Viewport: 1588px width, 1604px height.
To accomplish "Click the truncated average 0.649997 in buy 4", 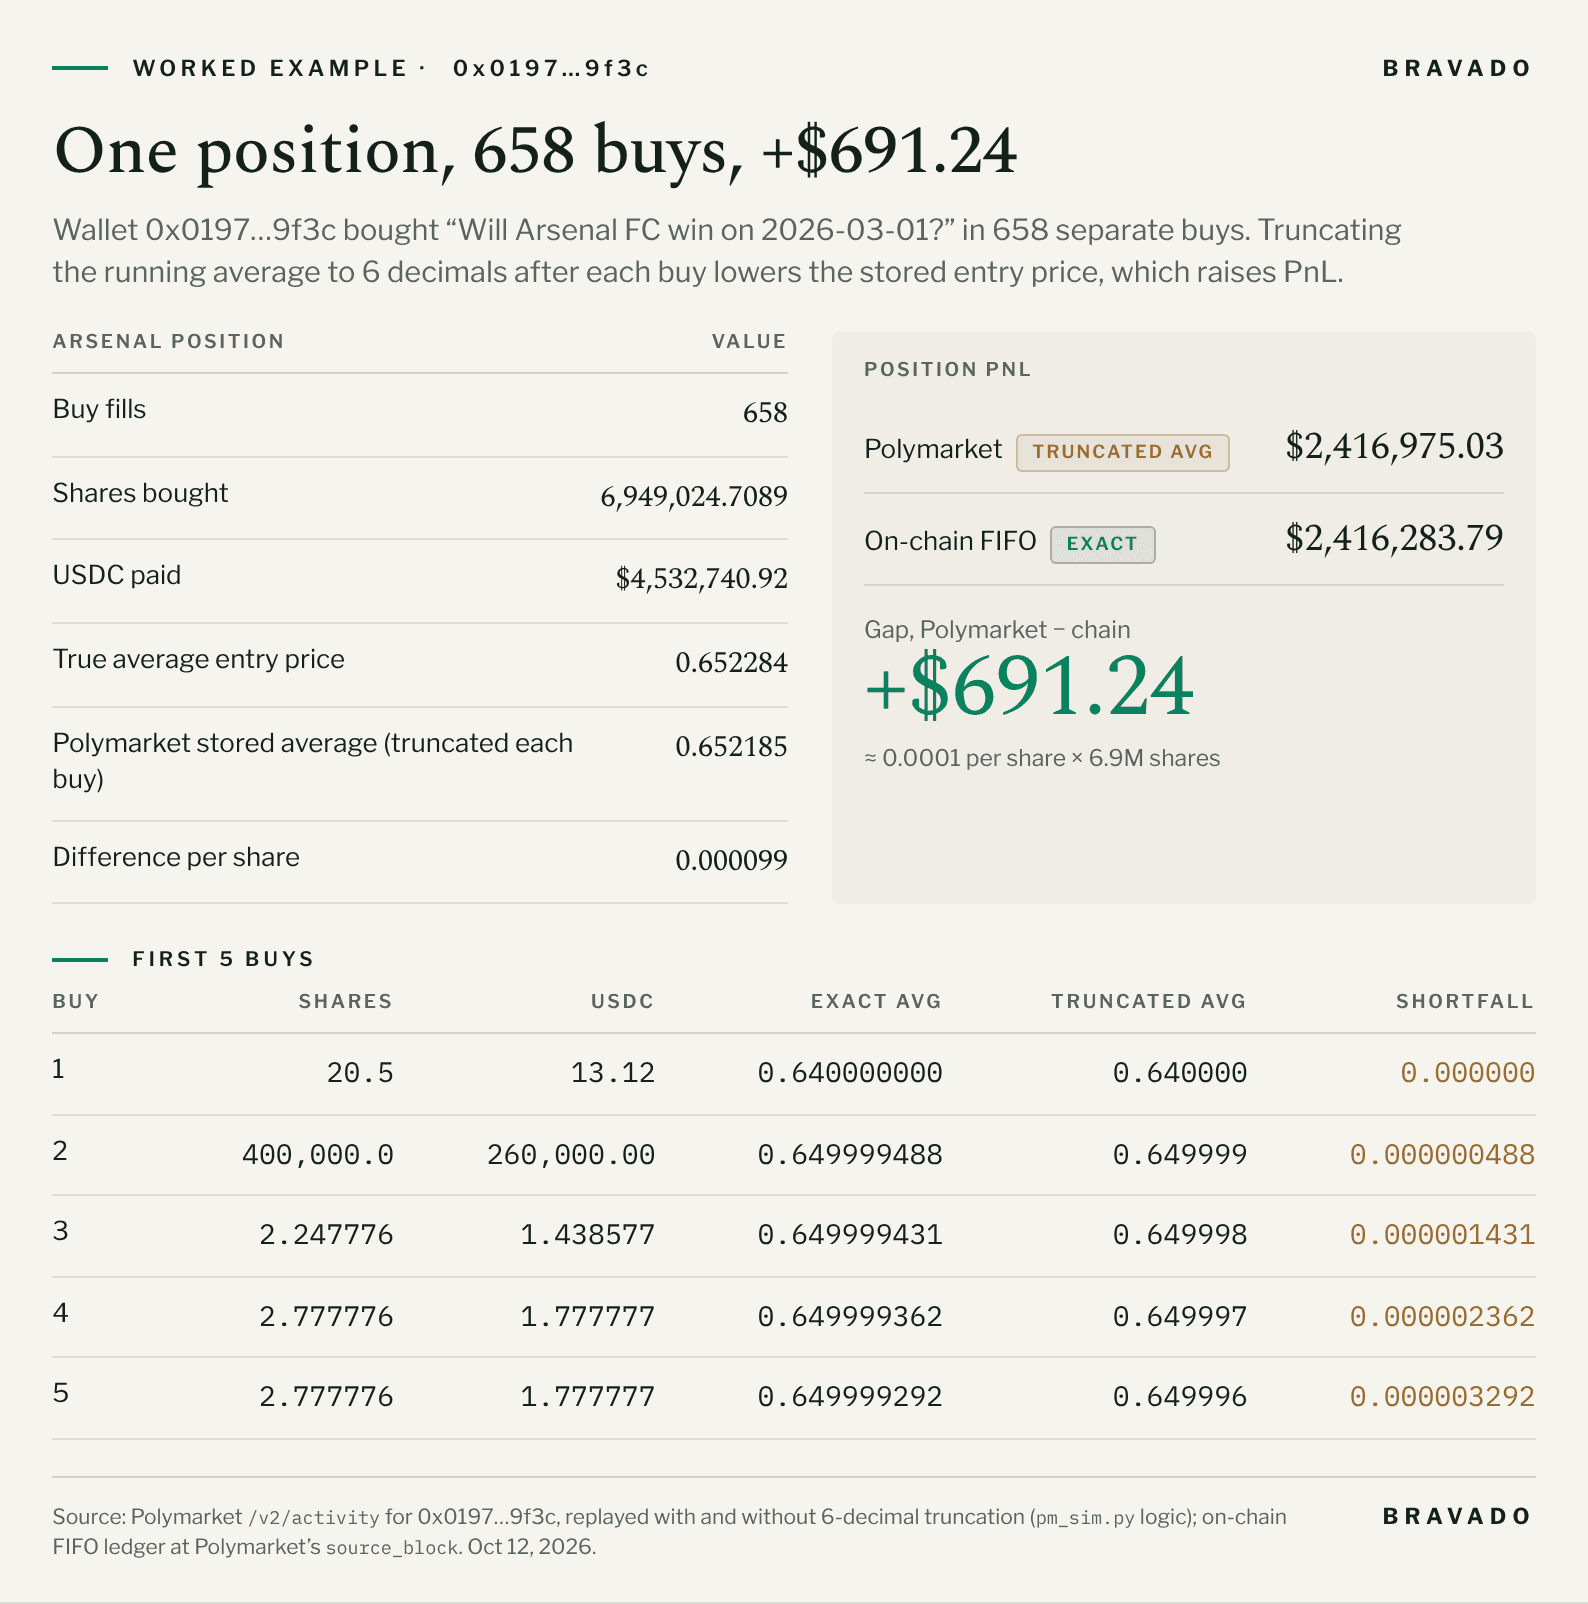I will [x=1180, y=1316].
